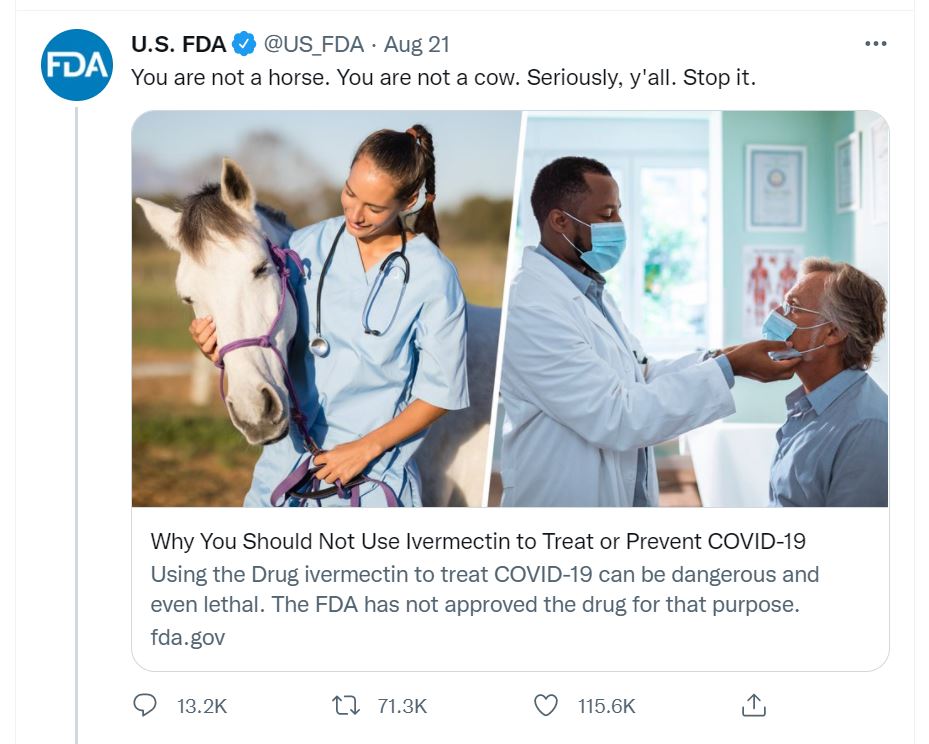Click the 115.6K likes count
The image size is (929, 744).
(607, 706)
